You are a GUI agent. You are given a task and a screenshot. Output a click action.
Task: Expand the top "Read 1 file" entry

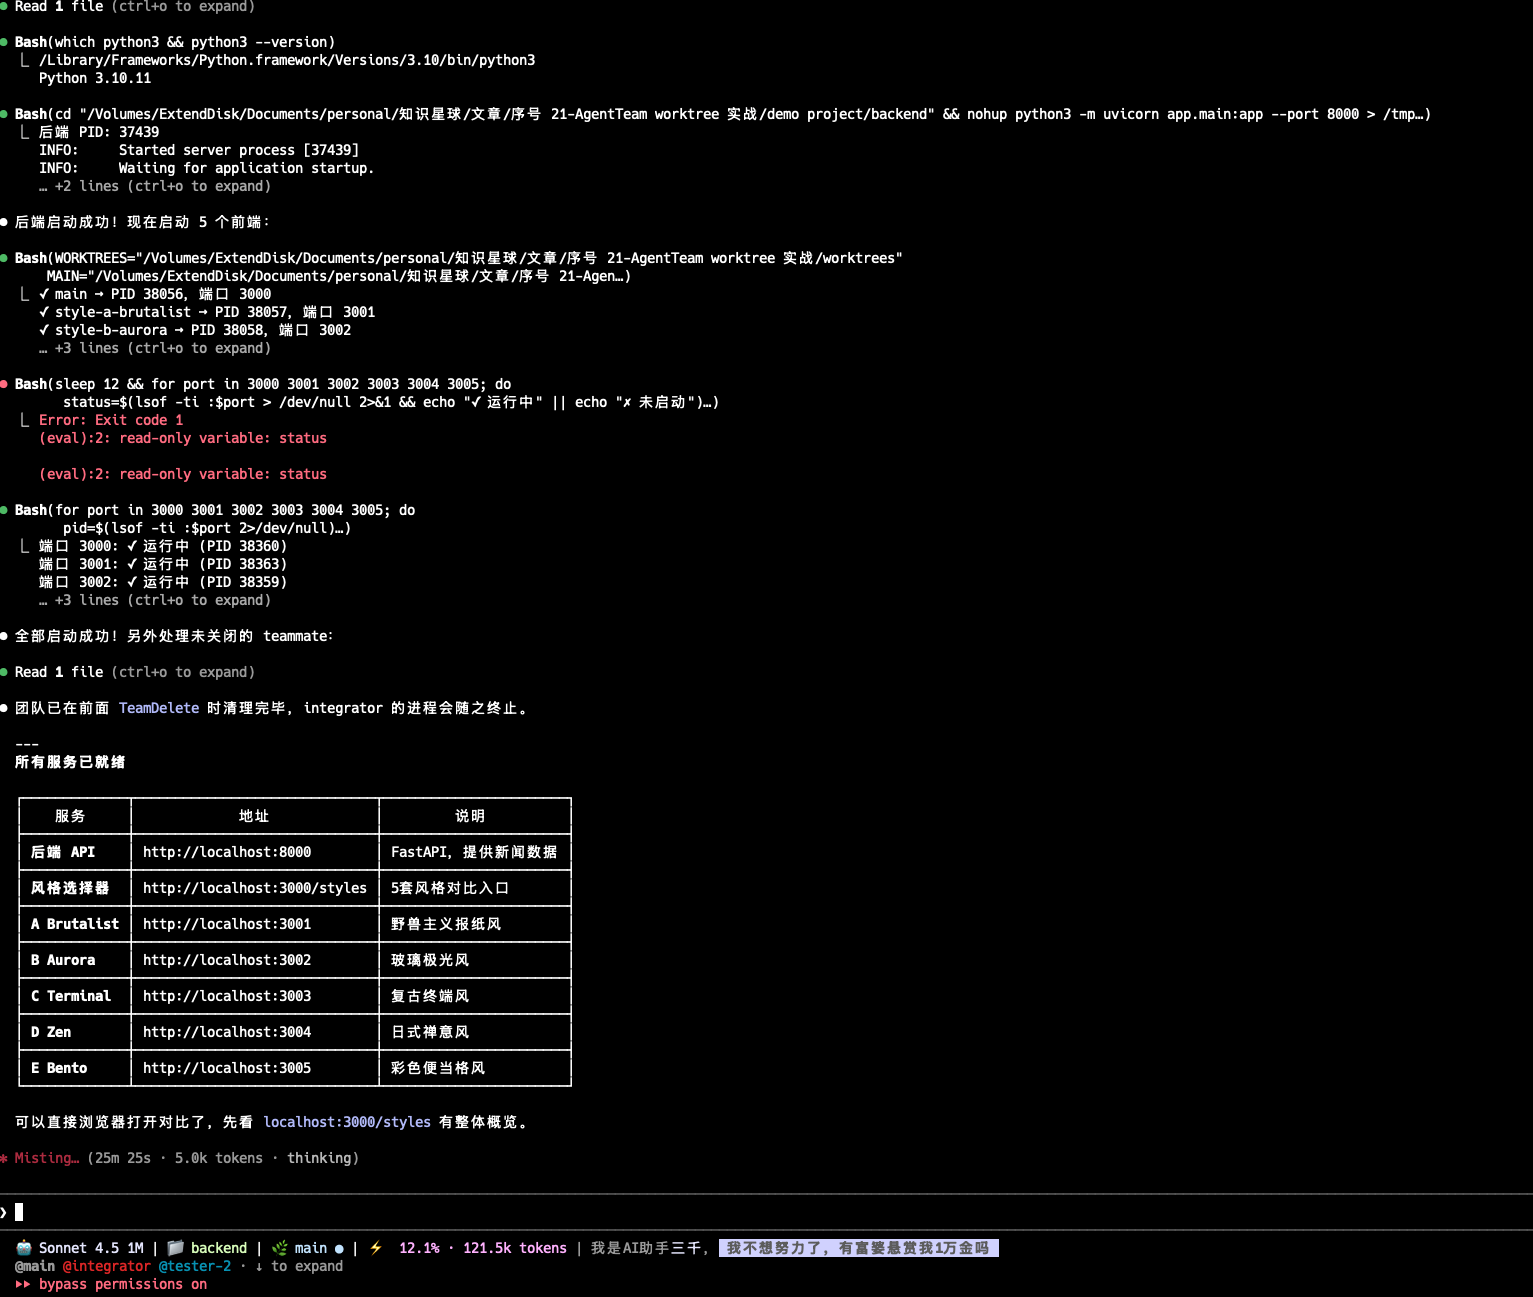135,6
